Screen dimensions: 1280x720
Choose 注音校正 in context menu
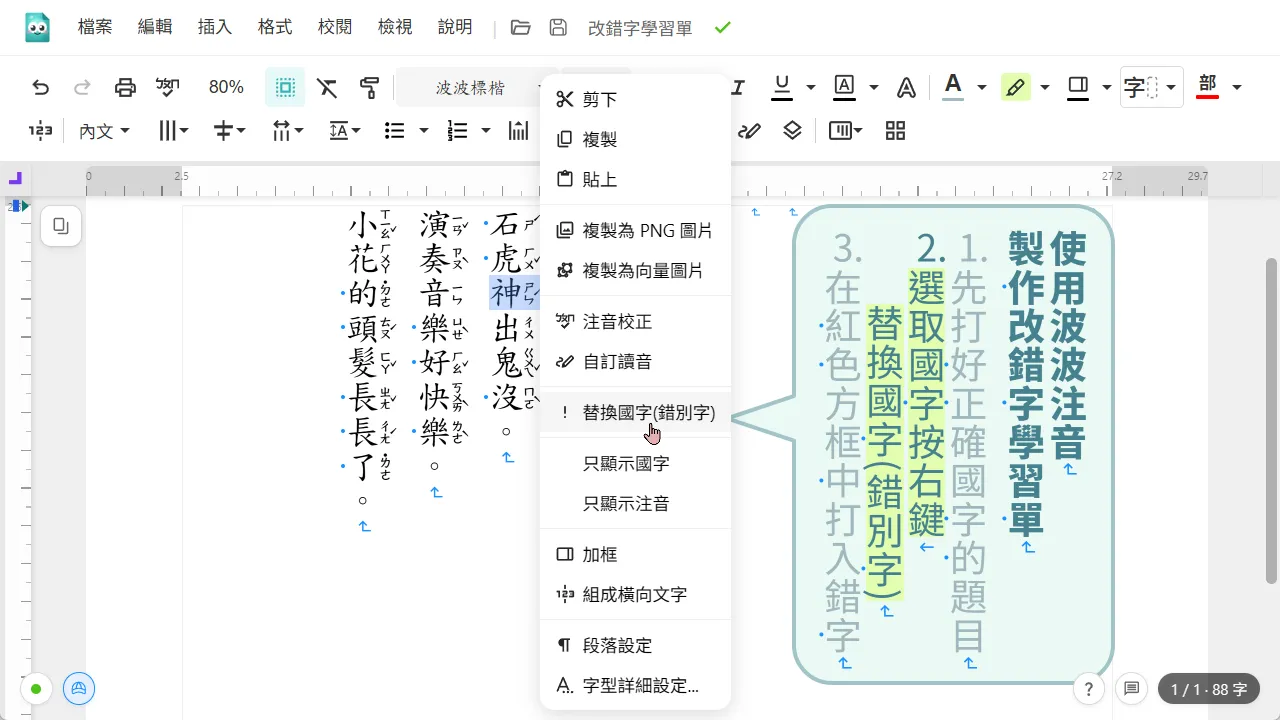point(635,322)
